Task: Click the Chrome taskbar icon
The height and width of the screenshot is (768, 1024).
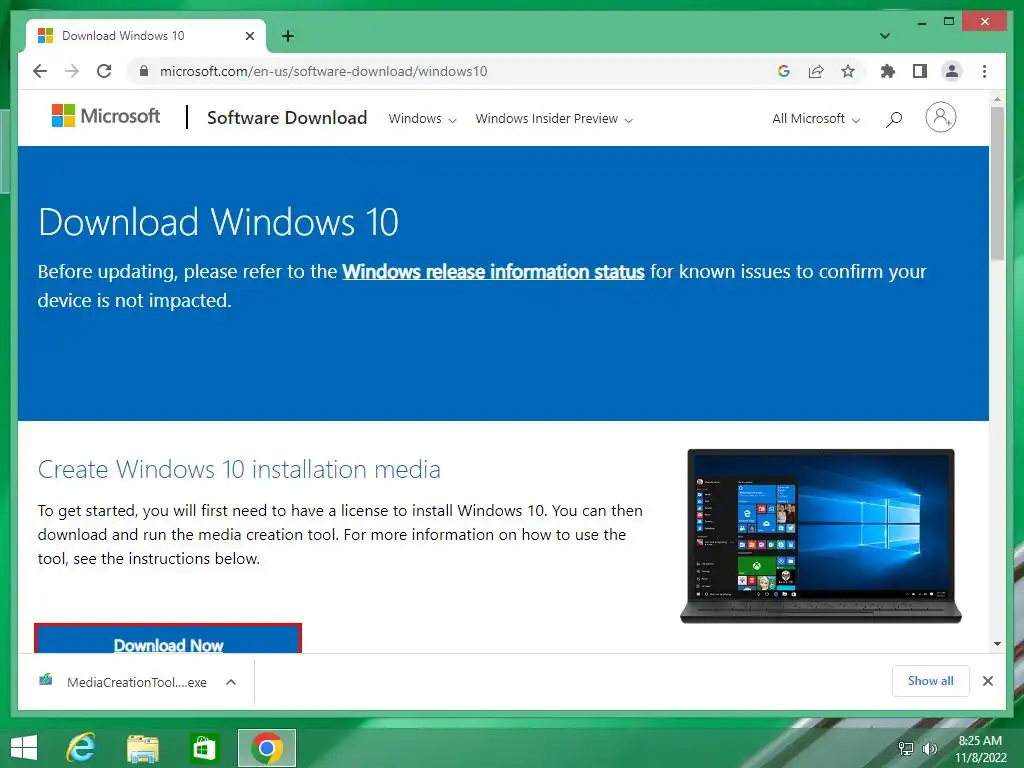Action: pos(266,748)
